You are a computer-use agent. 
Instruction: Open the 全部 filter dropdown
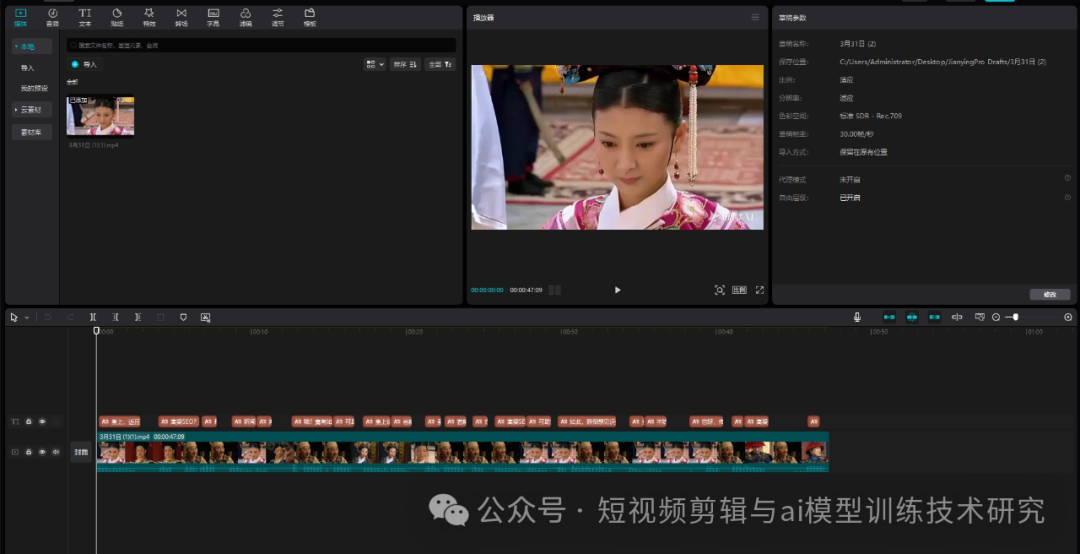(x=440, y=64)
